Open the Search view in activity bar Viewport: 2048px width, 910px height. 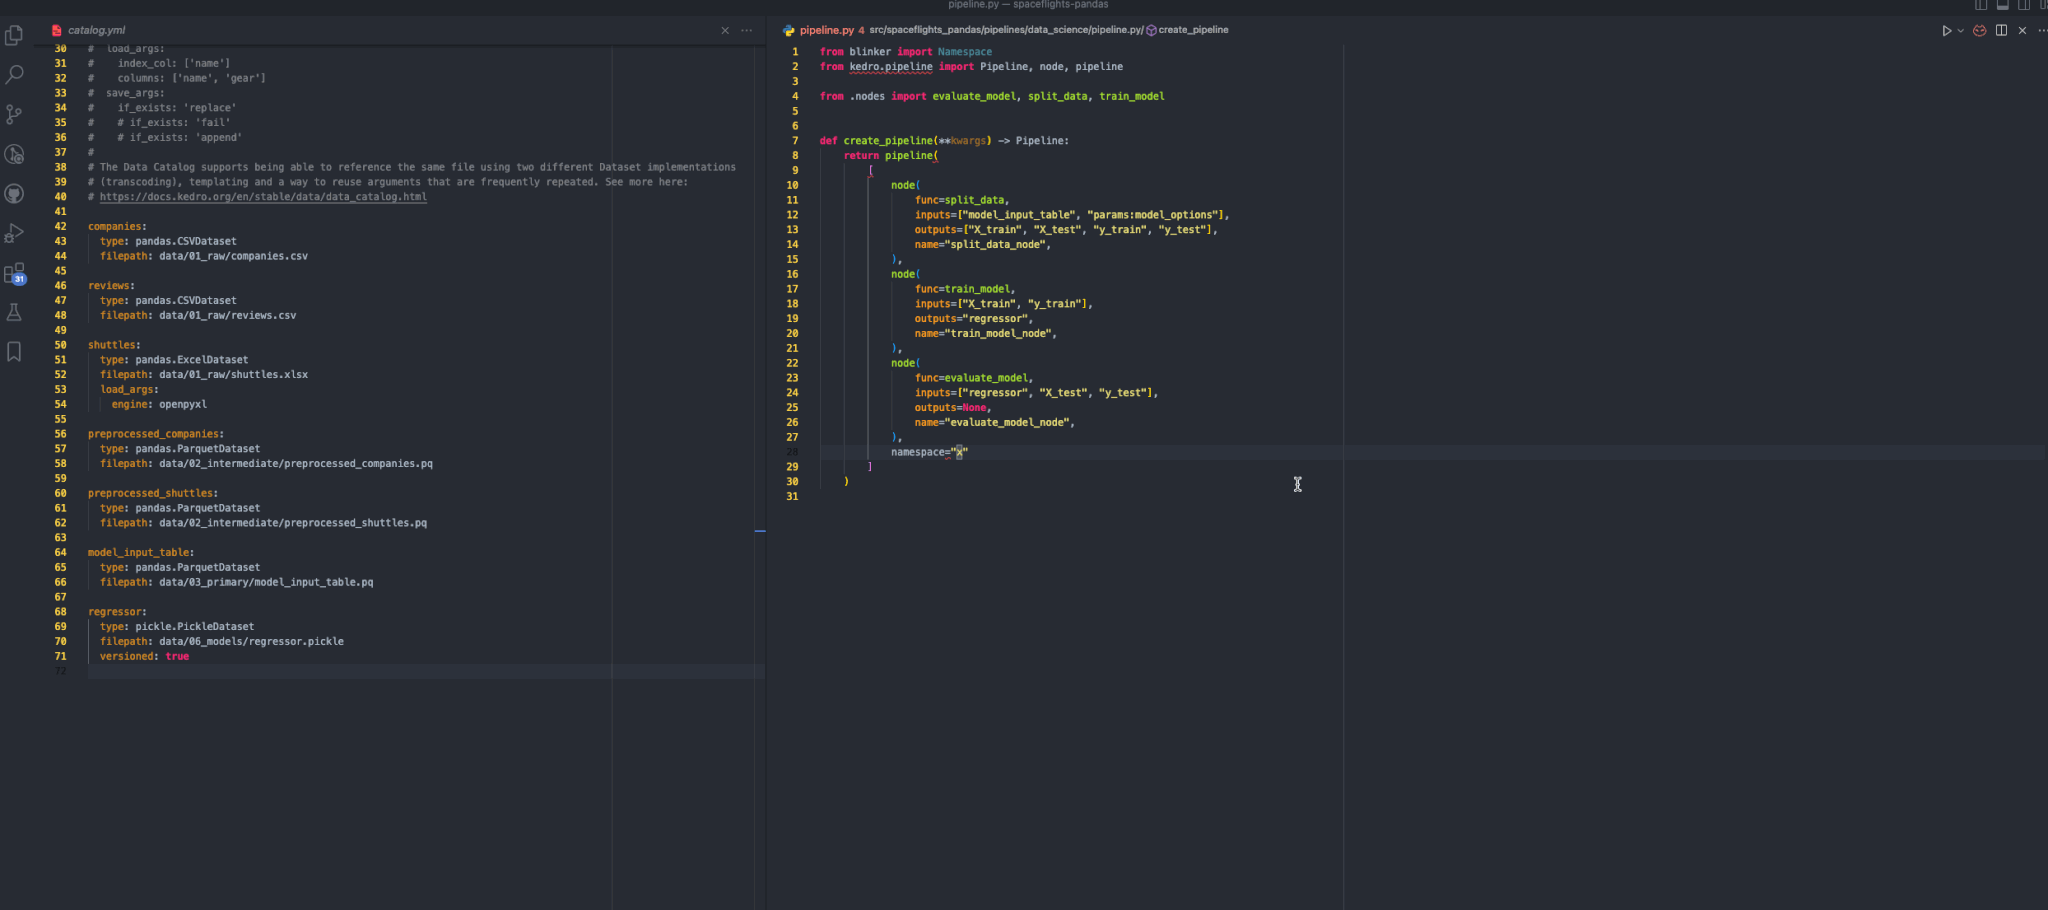14,75
